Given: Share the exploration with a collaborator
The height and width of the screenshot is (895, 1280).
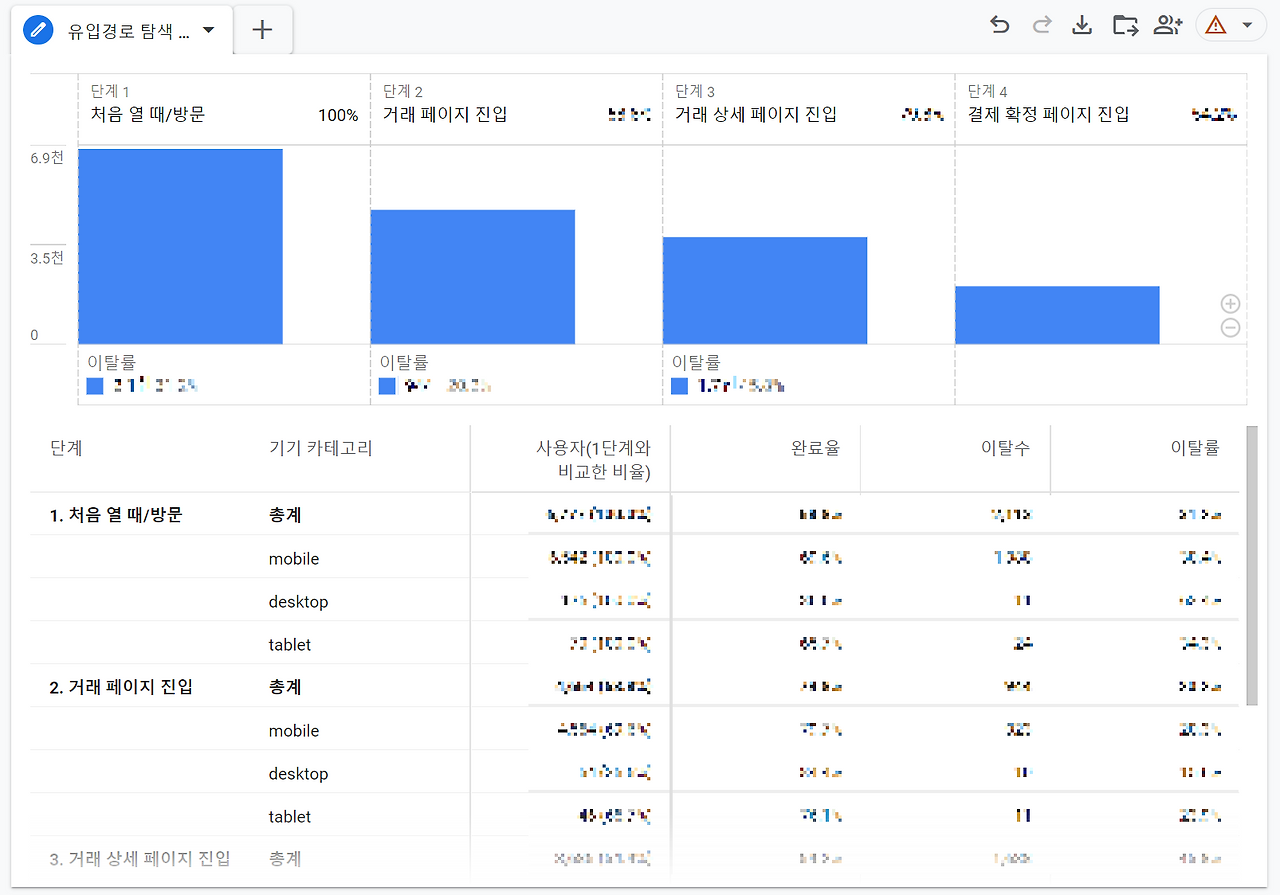Looking at the screenshot, I should click(1167, 24).
